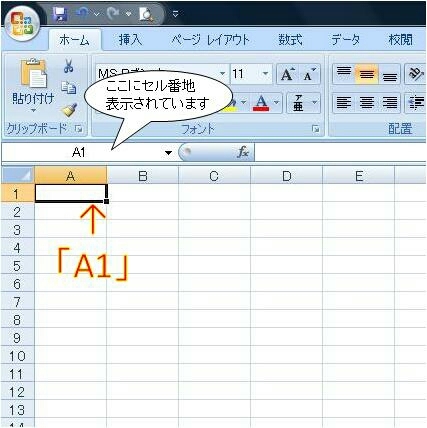Screen dimensions: 427x428
Task: Click the Copy icon in clipboard group
Action: coord(69,88)
